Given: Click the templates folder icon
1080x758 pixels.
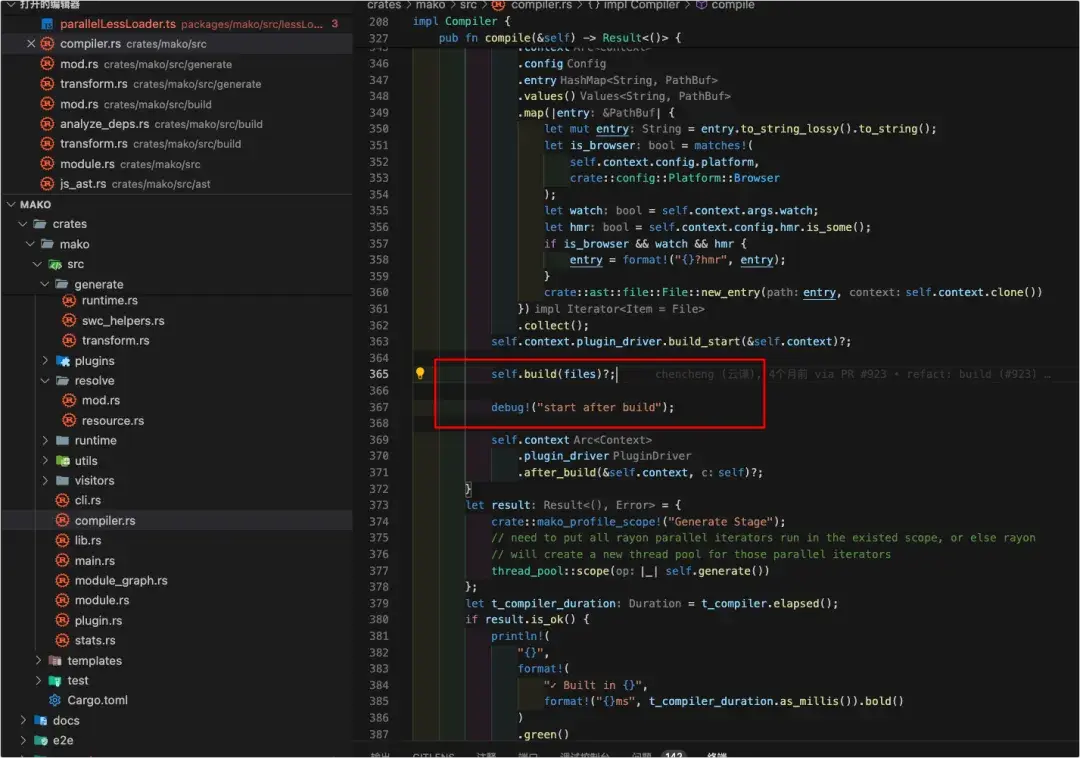Looking at the screenshot, I should (x=55, y=661).
